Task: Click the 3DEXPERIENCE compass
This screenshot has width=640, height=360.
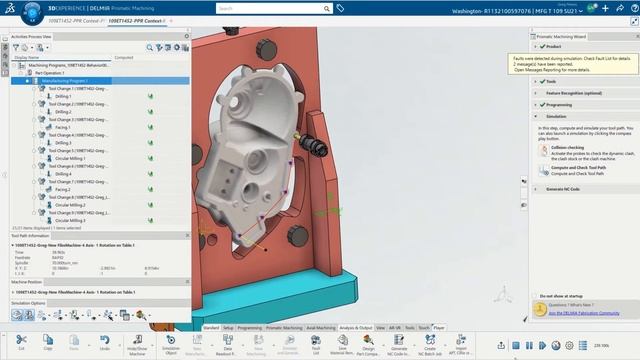Action: pos(32,13)
